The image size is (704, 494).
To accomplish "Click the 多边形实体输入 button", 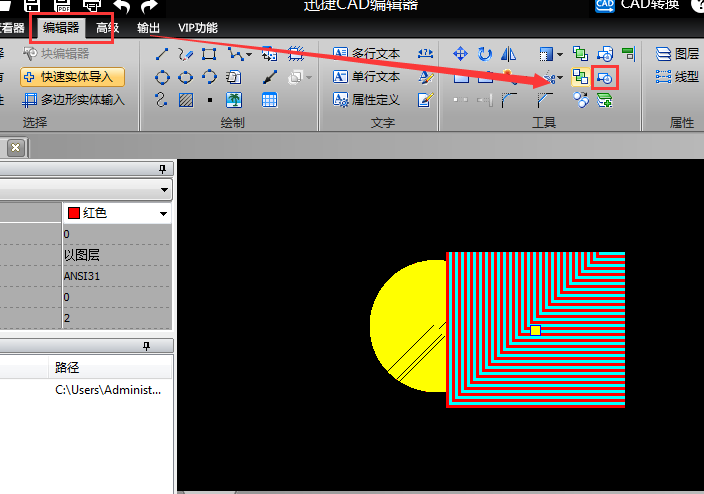I will pos(72,99).
